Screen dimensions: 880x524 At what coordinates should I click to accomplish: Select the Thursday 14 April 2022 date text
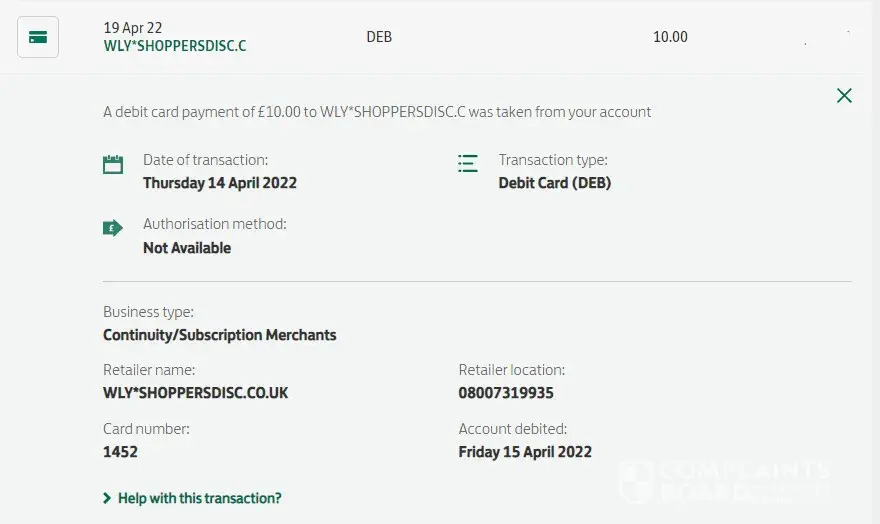pyautogui.click(x=220, y=183)
